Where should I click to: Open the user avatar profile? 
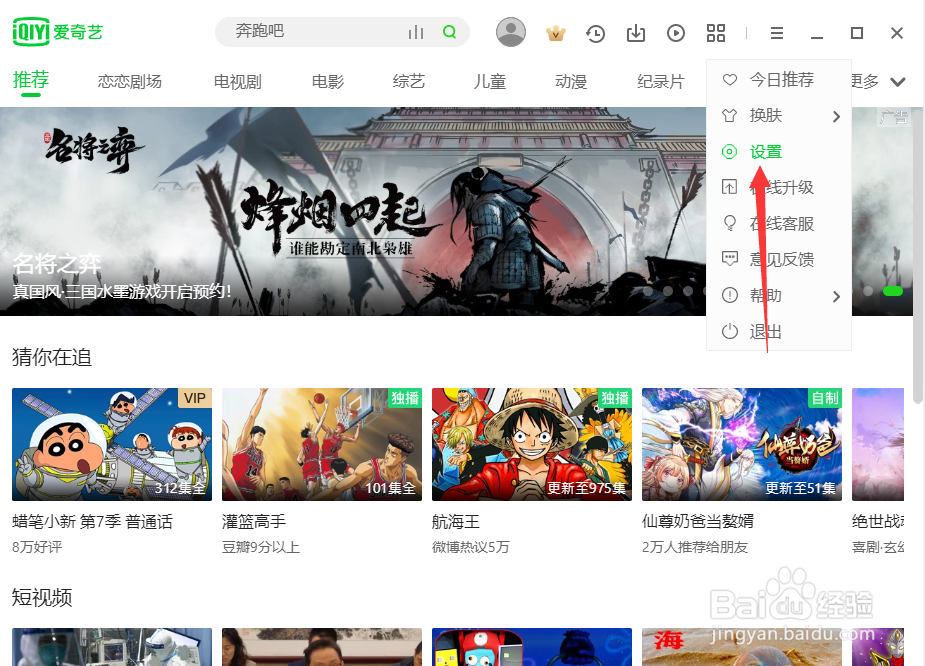click(511, 32)
